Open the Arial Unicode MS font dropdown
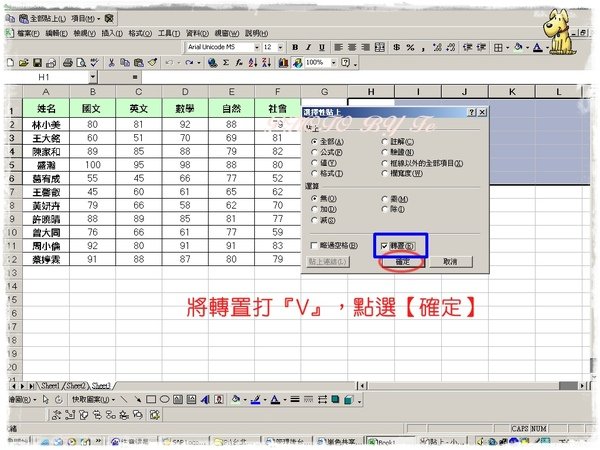600x450 pixels. click(257, 47)
